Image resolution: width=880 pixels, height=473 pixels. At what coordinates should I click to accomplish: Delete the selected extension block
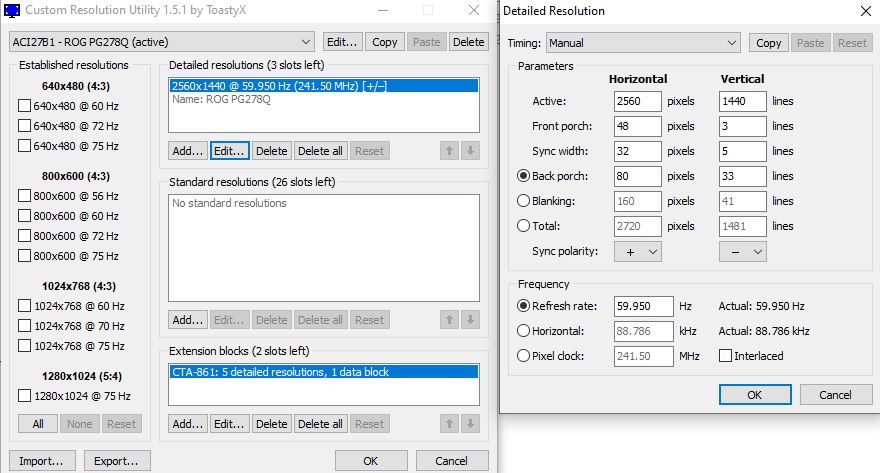click(x=272, y=424)
